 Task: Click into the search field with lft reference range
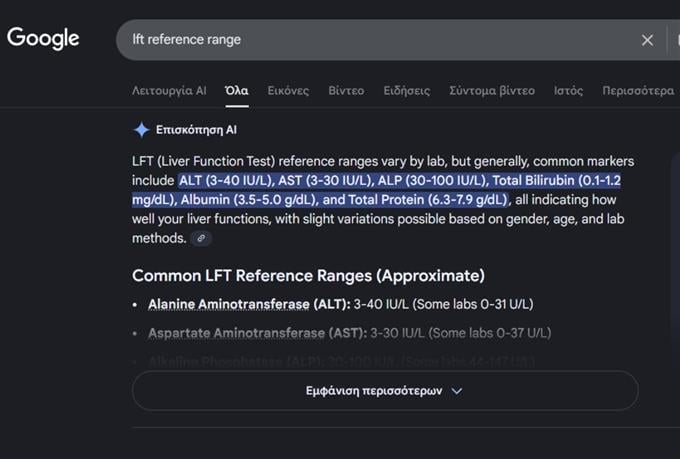380,40
